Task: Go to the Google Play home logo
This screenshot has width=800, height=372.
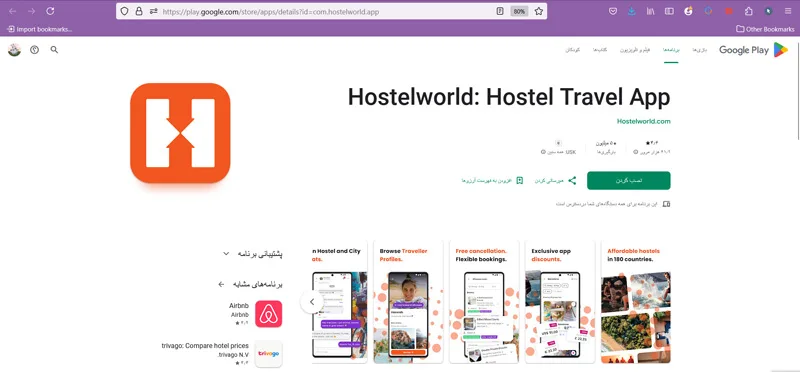Action: click(754, 50)
